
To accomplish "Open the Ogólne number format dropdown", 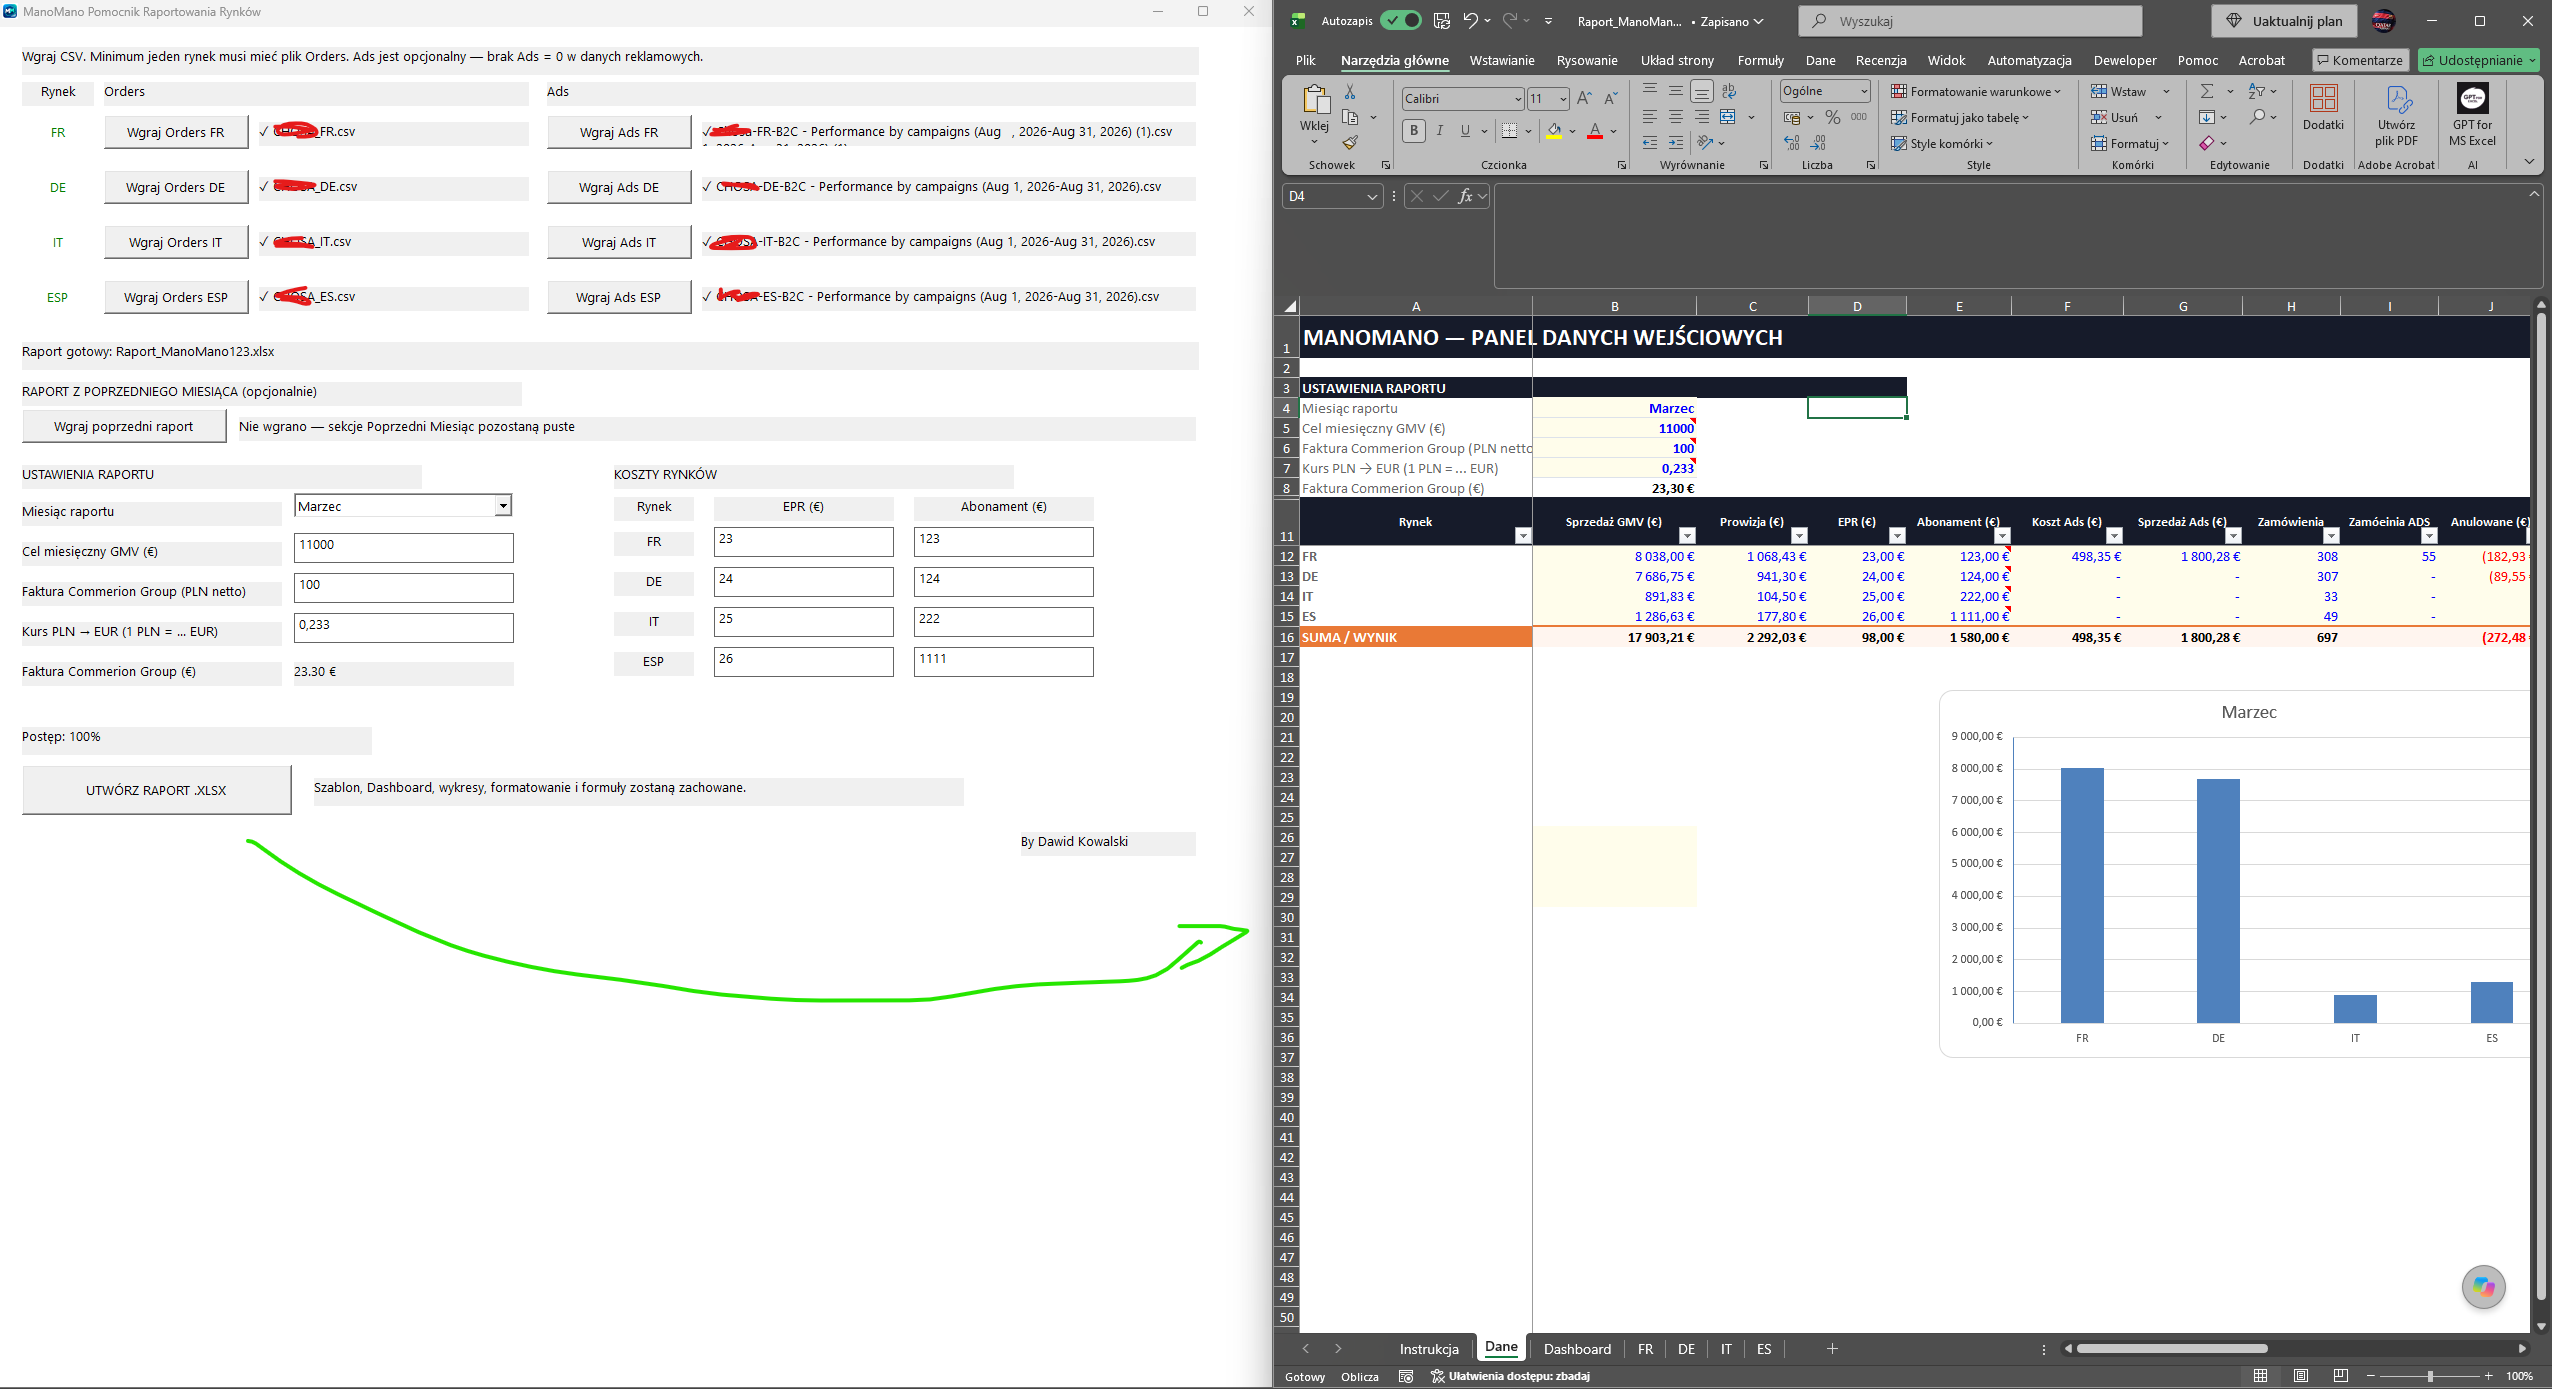I will (1864, 91).
